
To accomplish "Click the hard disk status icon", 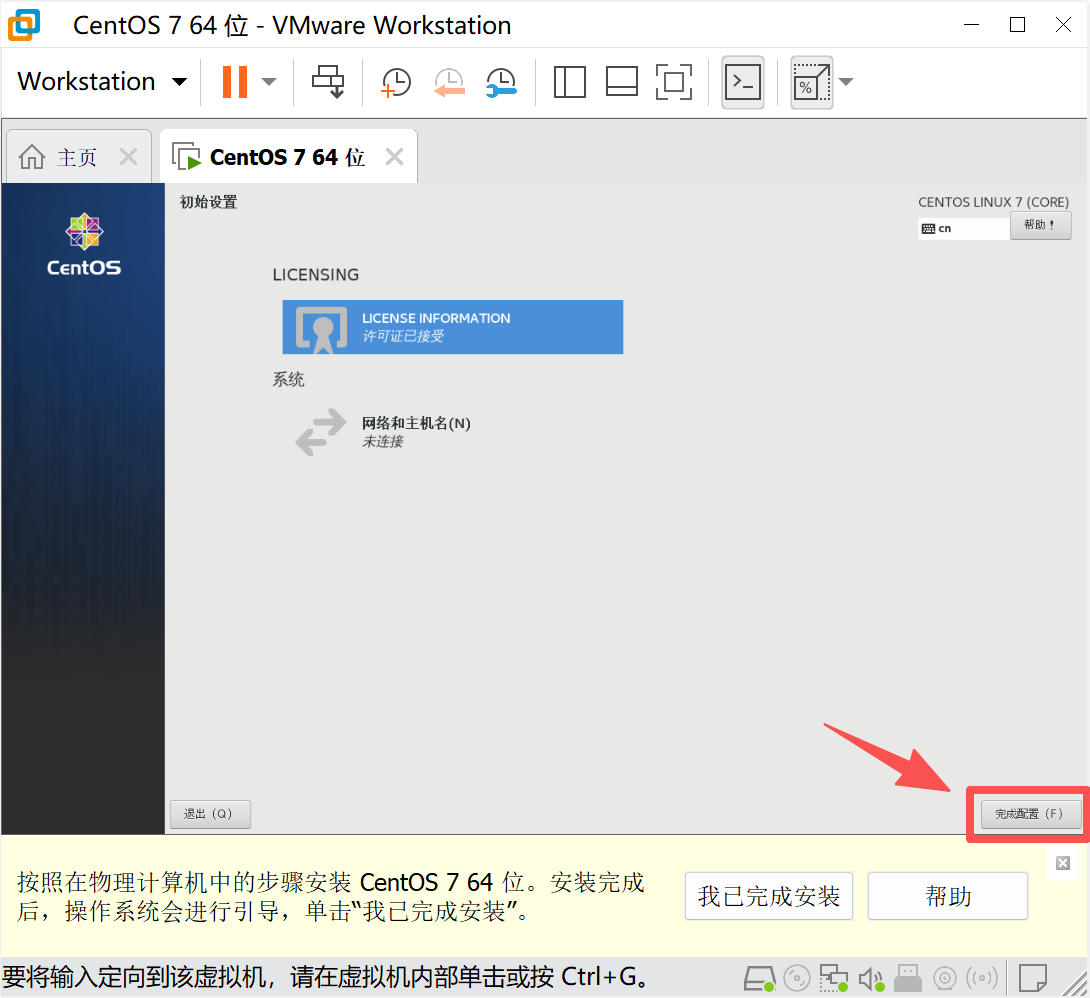I will (x=759, y=979).
